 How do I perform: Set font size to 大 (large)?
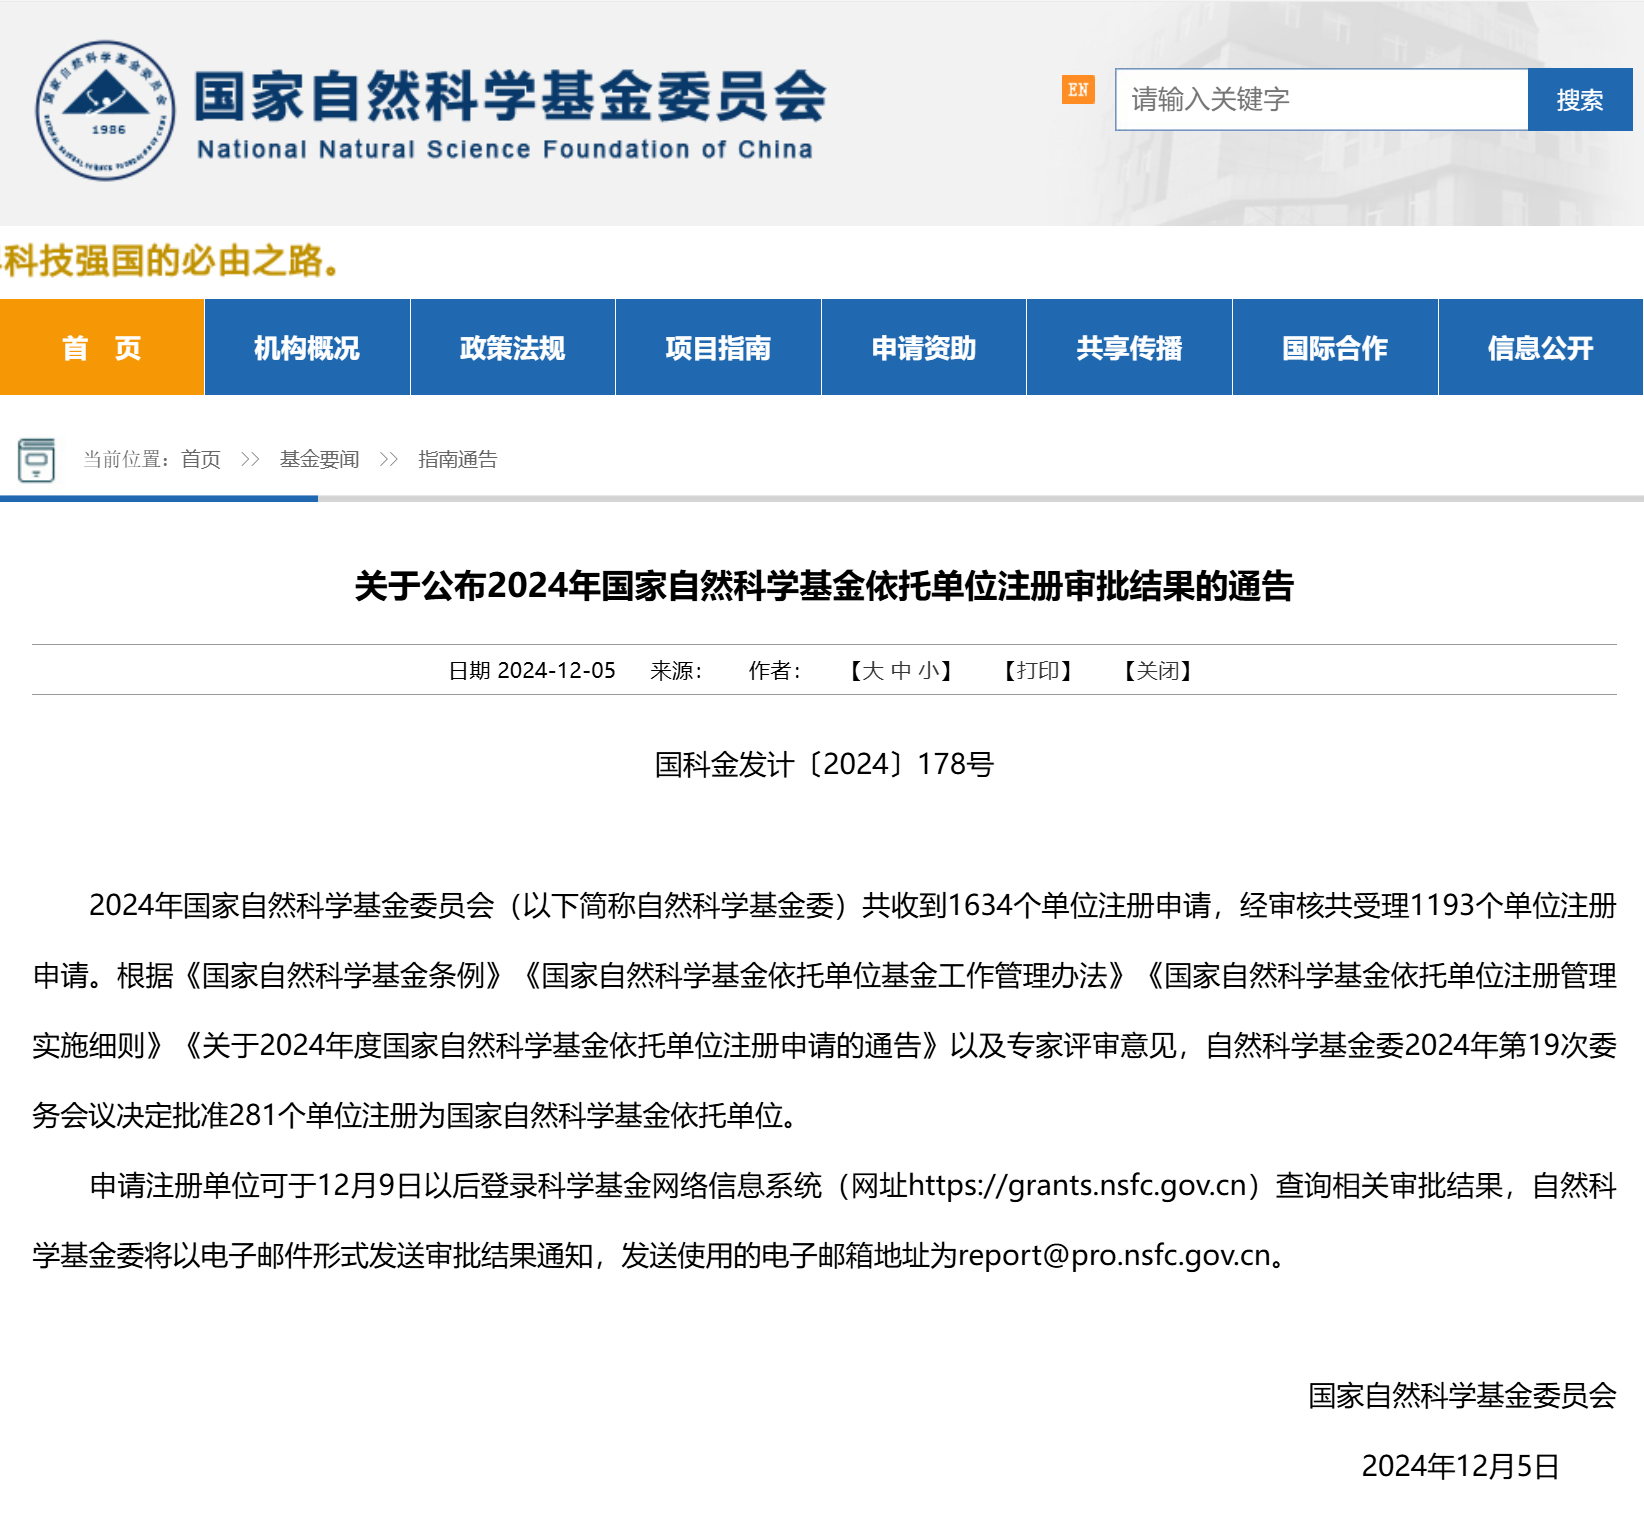point(873,671)
